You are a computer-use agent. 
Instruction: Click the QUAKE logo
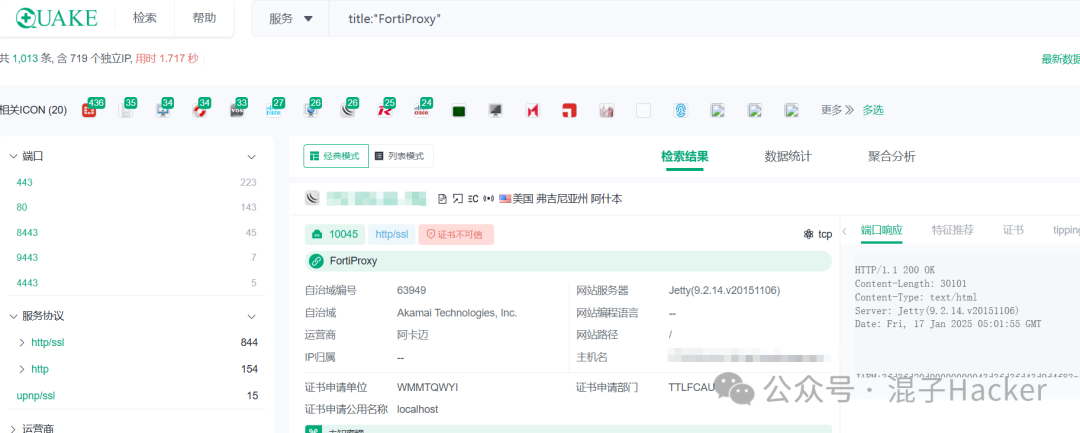point(57,18)
